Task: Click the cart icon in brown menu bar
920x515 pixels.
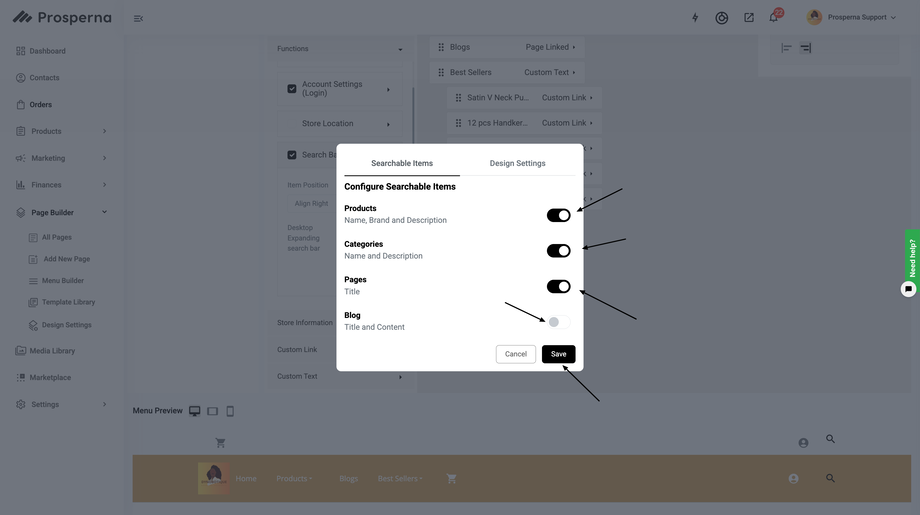Action: 451,479
